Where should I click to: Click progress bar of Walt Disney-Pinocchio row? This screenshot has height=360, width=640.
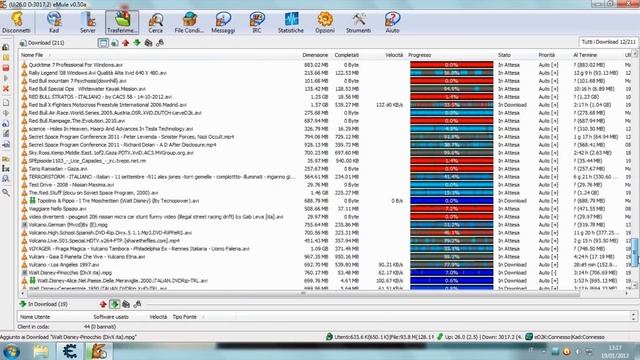(x=451, y=273)
